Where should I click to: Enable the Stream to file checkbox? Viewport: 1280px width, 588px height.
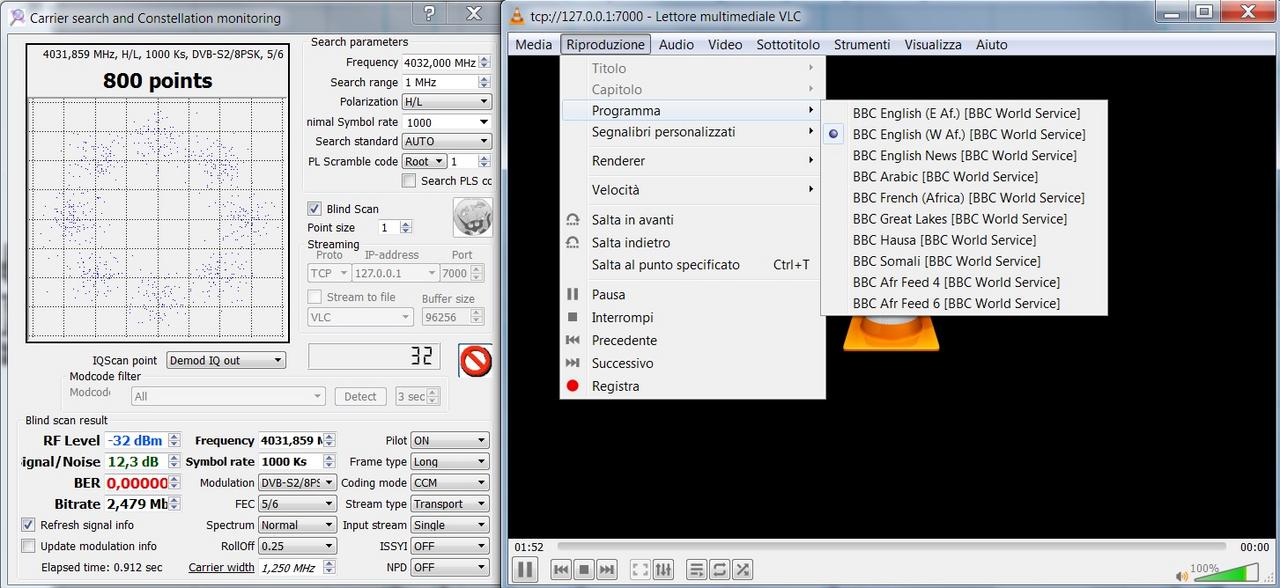point(314,297)
